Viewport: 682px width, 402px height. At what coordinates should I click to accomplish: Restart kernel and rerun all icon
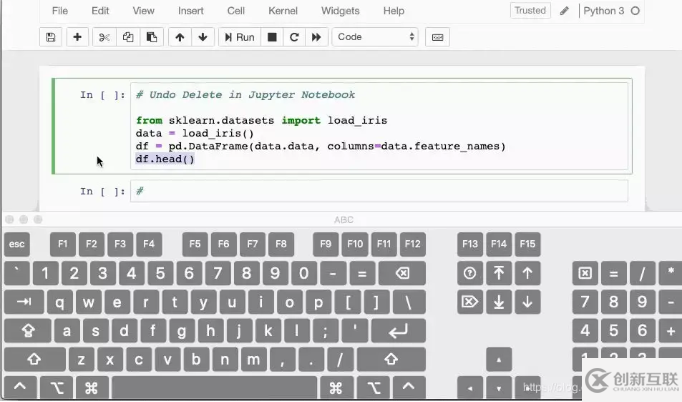(x=317, y=37)
